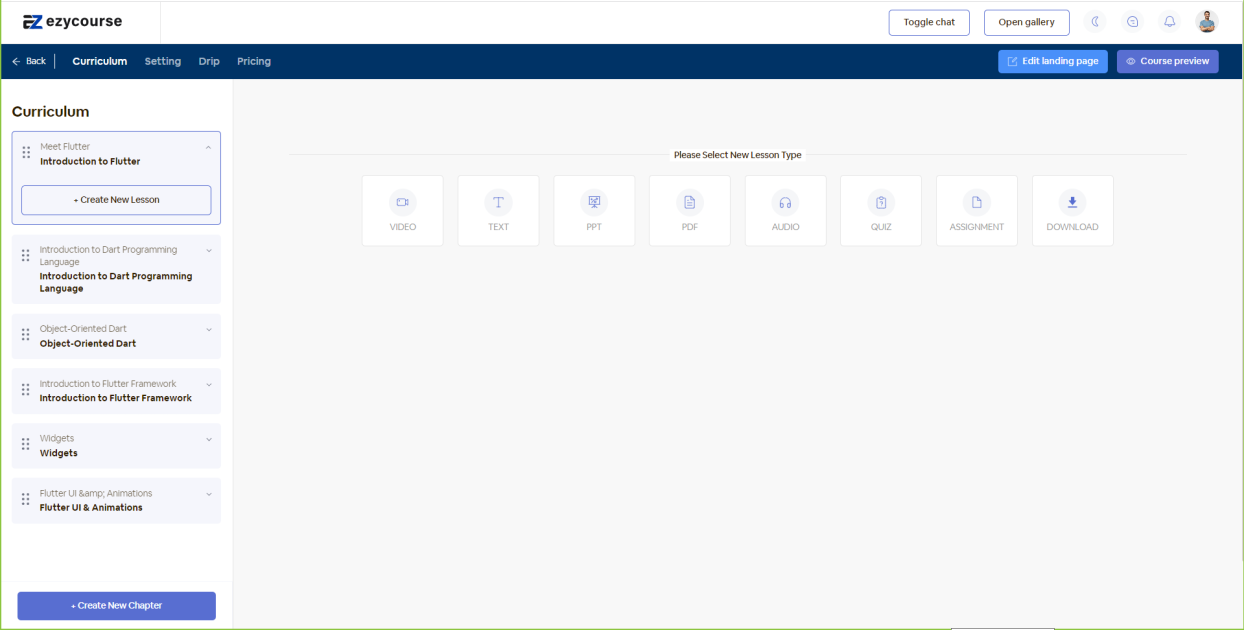The height and width of the screenshot is (630, 1244).
Task: Pick the PPT lesson type icon
Action: 594,203
